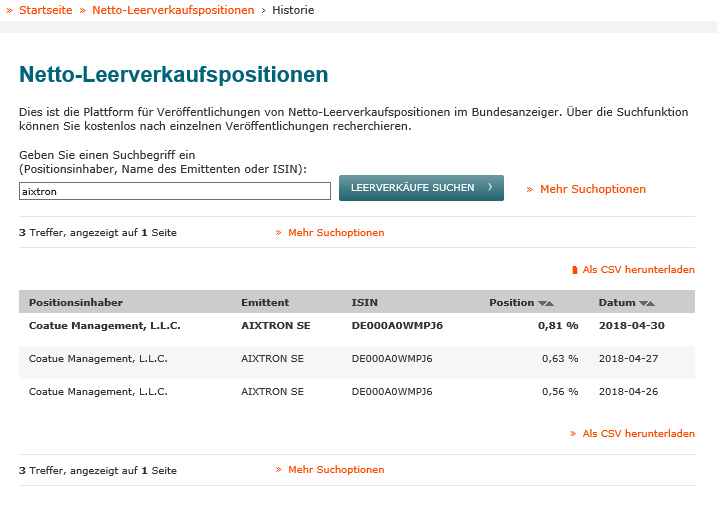Image resolution: width=717 pixels, height=530 pixels.
Task: Download results via lower Als CSV herunterladen
Action: coord(638,434)
